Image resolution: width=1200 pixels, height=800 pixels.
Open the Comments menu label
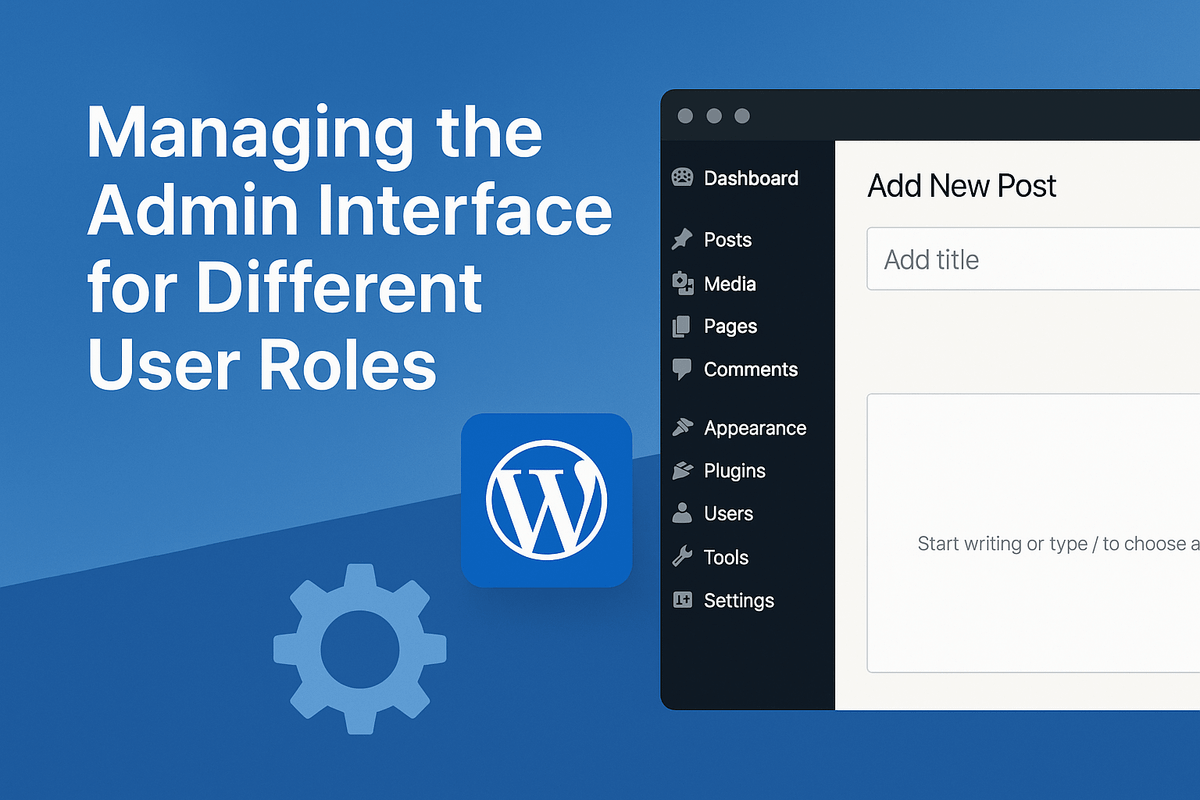[751, 369]
